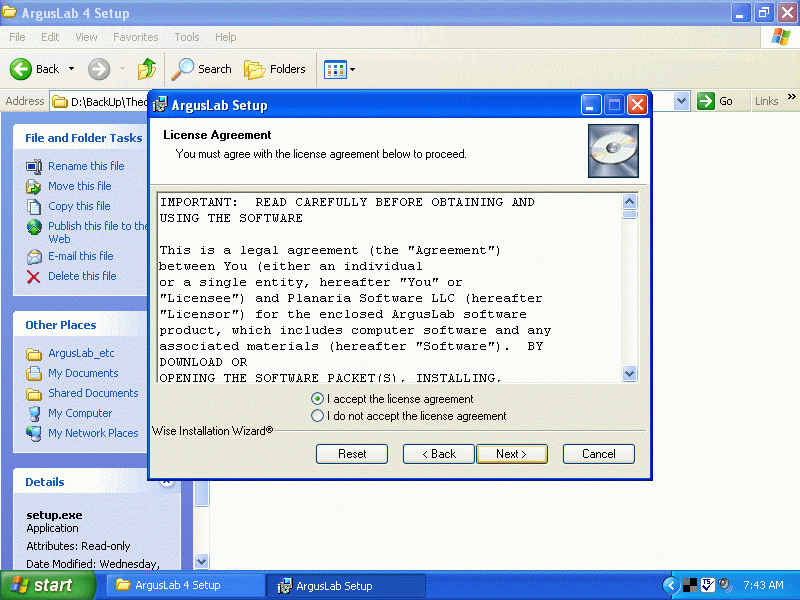Open the Views dropdown arrow
This screenshot has height=600, width=800.
352,69
